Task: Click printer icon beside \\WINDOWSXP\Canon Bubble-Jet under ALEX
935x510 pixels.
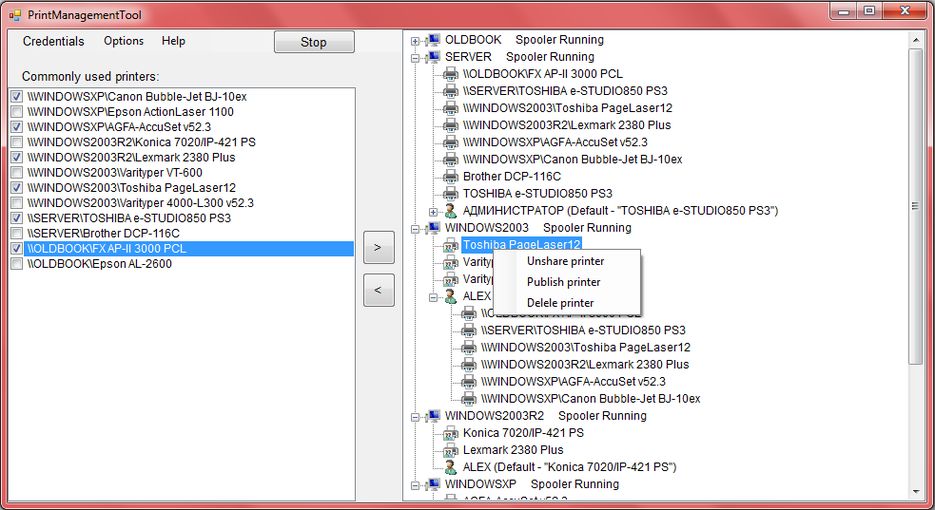Action: (x=469, y=399)
